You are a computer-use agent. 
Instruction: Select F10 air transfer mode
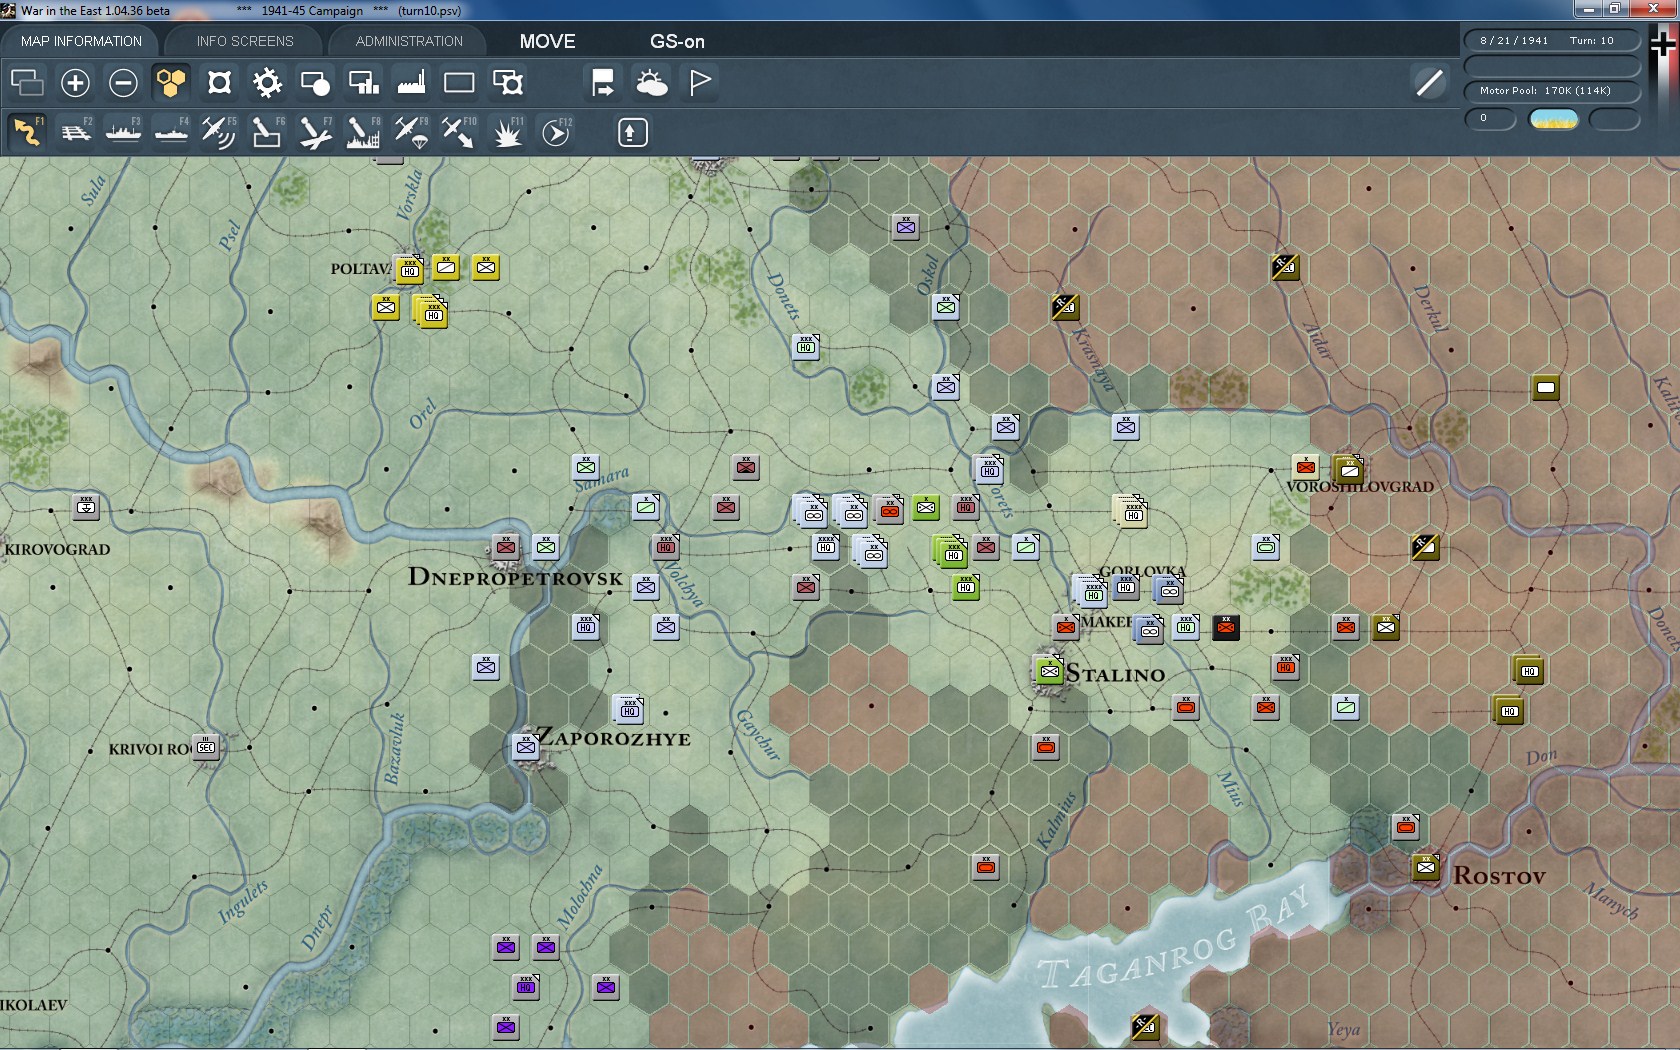coord(459,132)
